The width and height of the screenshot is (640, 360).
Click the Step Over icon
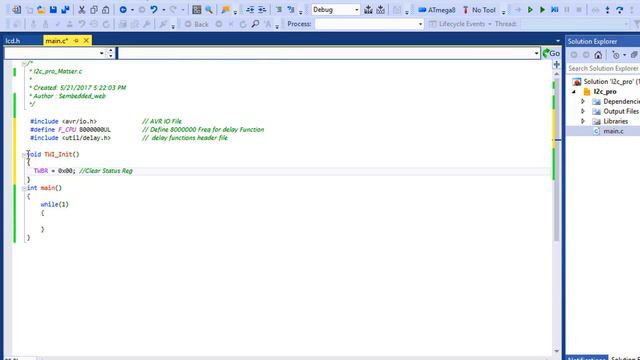click(x=620, y=10)
